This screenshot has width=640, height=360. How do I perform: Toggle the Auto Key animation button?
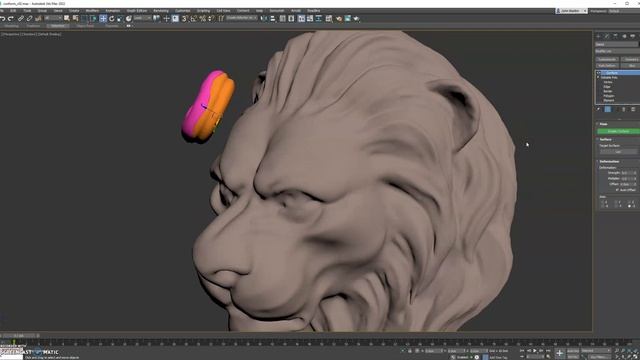[573, 351]
